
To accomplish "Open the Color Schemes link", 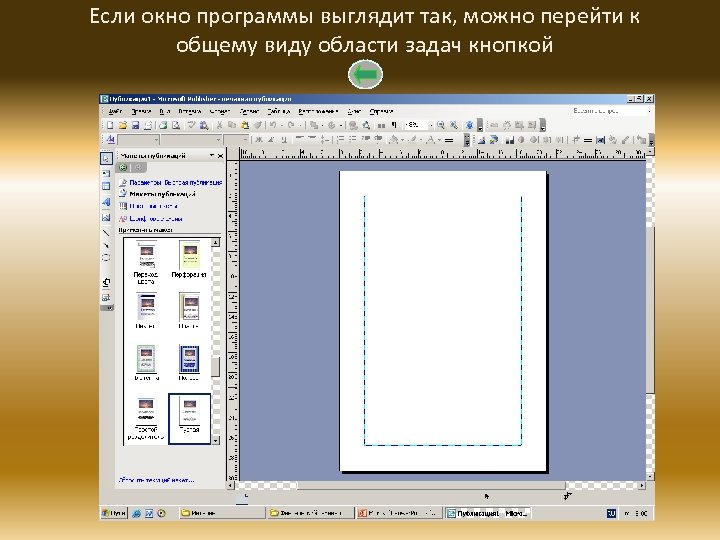I will point(153,206).
